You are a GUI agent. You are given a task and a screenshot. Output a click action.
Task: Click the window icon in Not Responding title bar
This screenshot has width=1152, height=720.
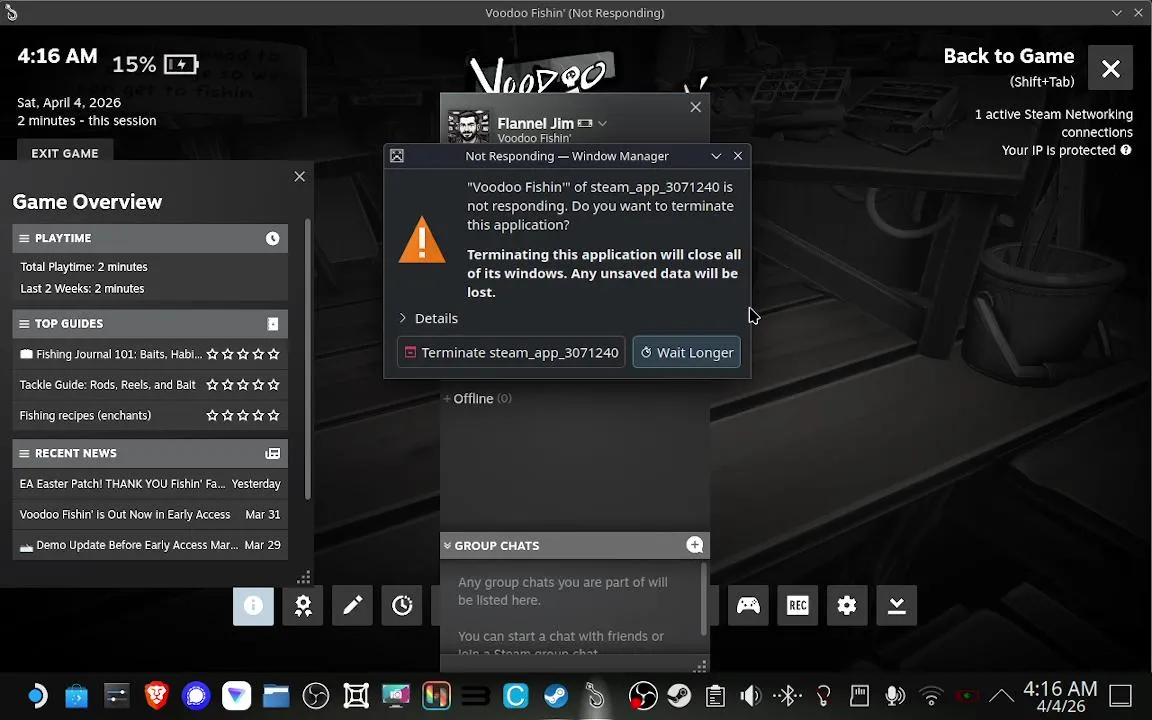click(x=397, y=156)
